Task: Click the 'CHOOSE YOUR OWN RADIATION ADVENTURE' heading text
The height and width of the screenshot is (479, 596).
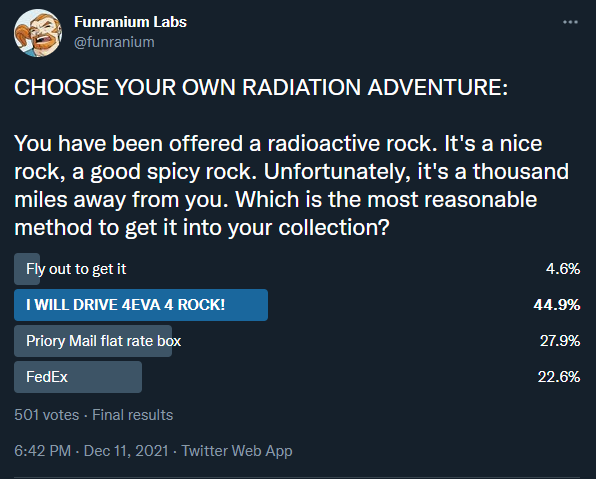Action: click(261, 87)
